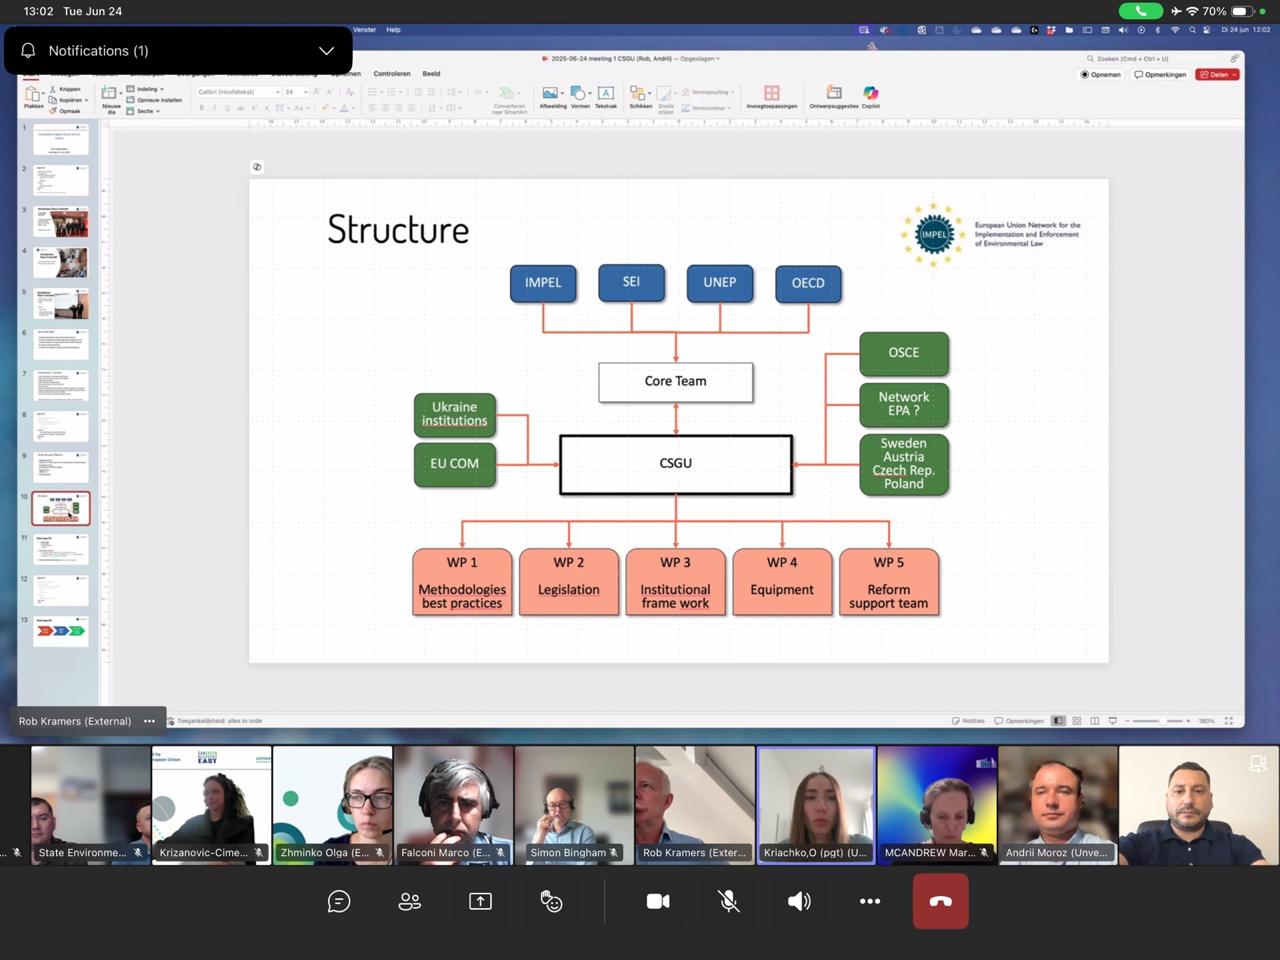The height and width of the screenshot is (960, 1280).
Task: Open more options next to Rob Kramers (External)
Action: click(x=149, y=721)
